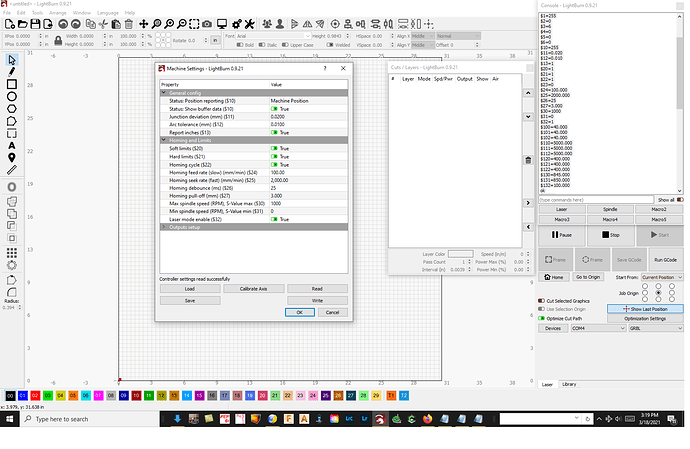Click the Zoom to frame selection icon
Image resolution: width=690 pixels, height=449 pixels.
[194, 24]
